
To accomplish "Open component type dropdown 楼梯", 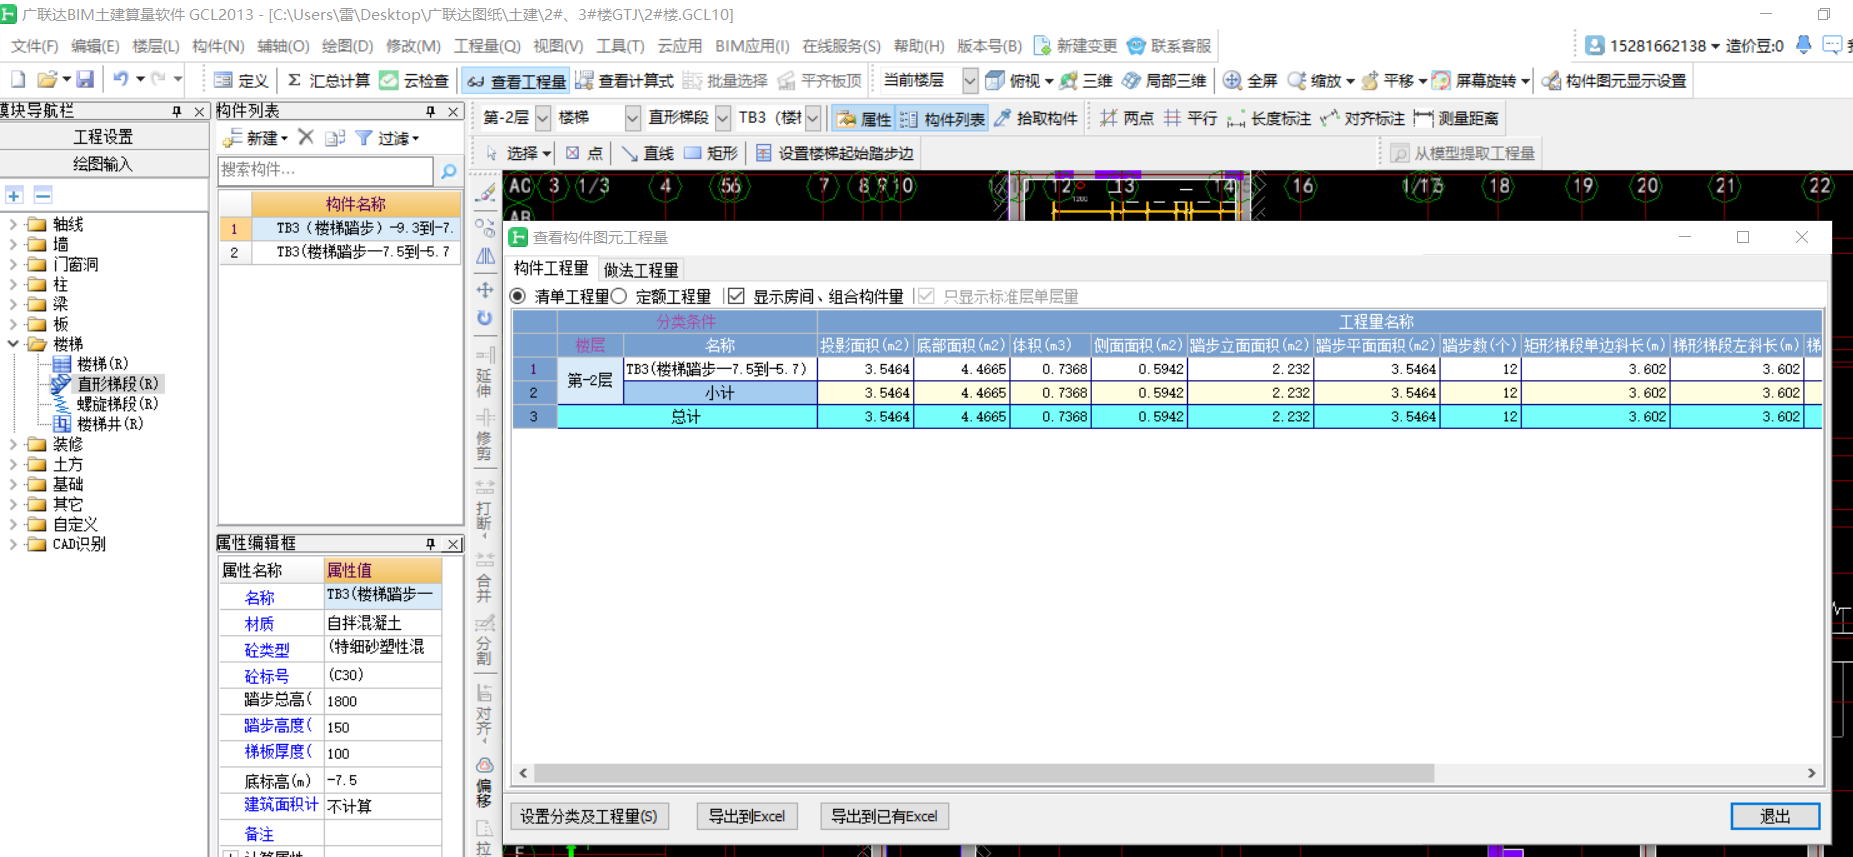I will click(x=633, y=118).
